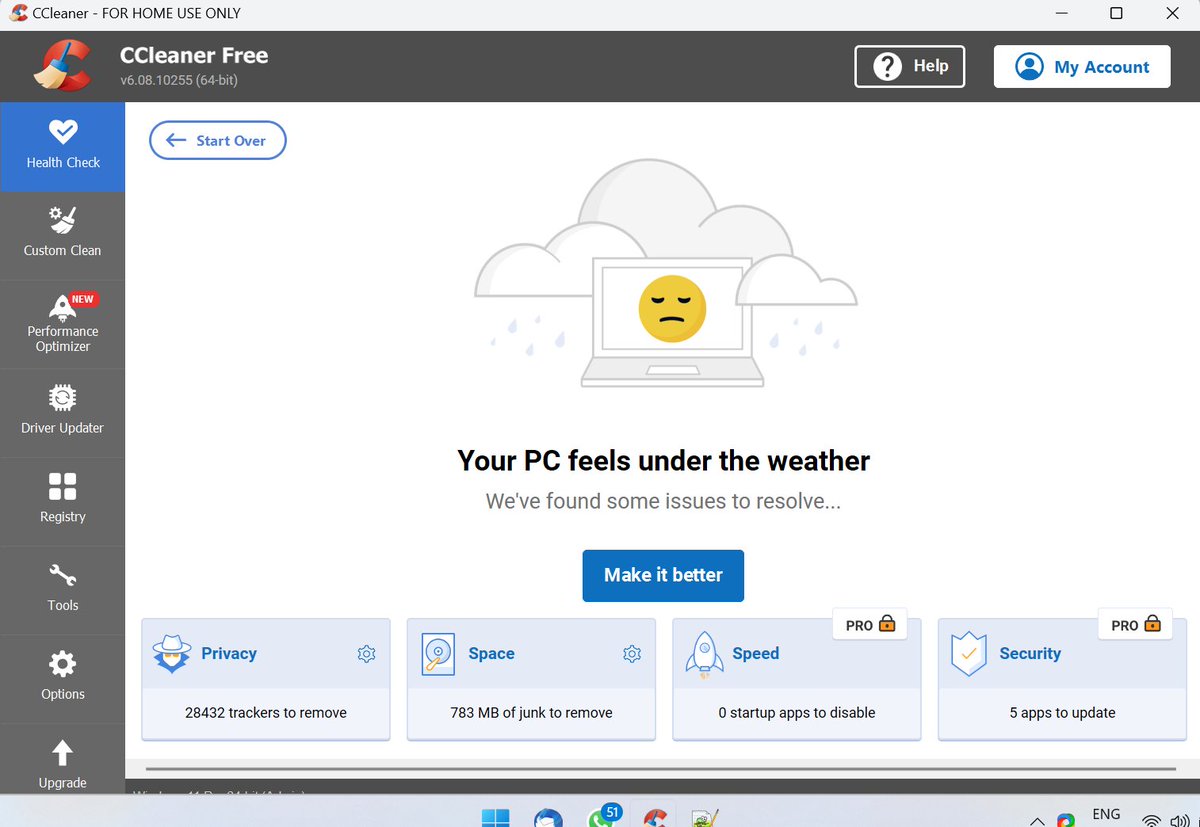Screen dimensions: 1200x827
Task: Select '783 MB of junk to remove'
Action: (531, 713)
